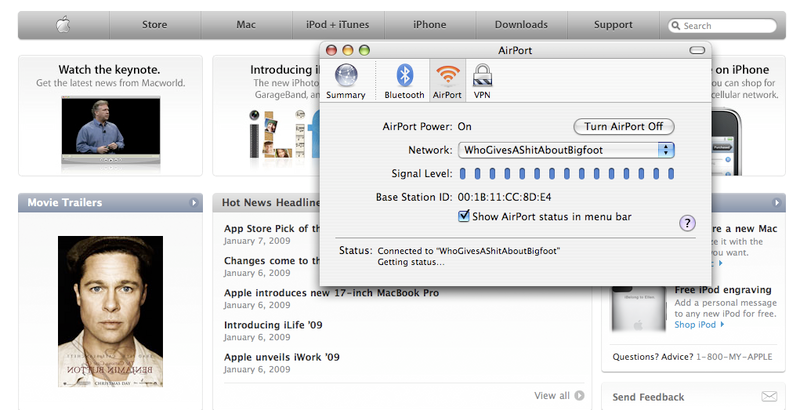Click AirPort Power 'On' value
Screen dimensions: 800x410
(464, 126)
